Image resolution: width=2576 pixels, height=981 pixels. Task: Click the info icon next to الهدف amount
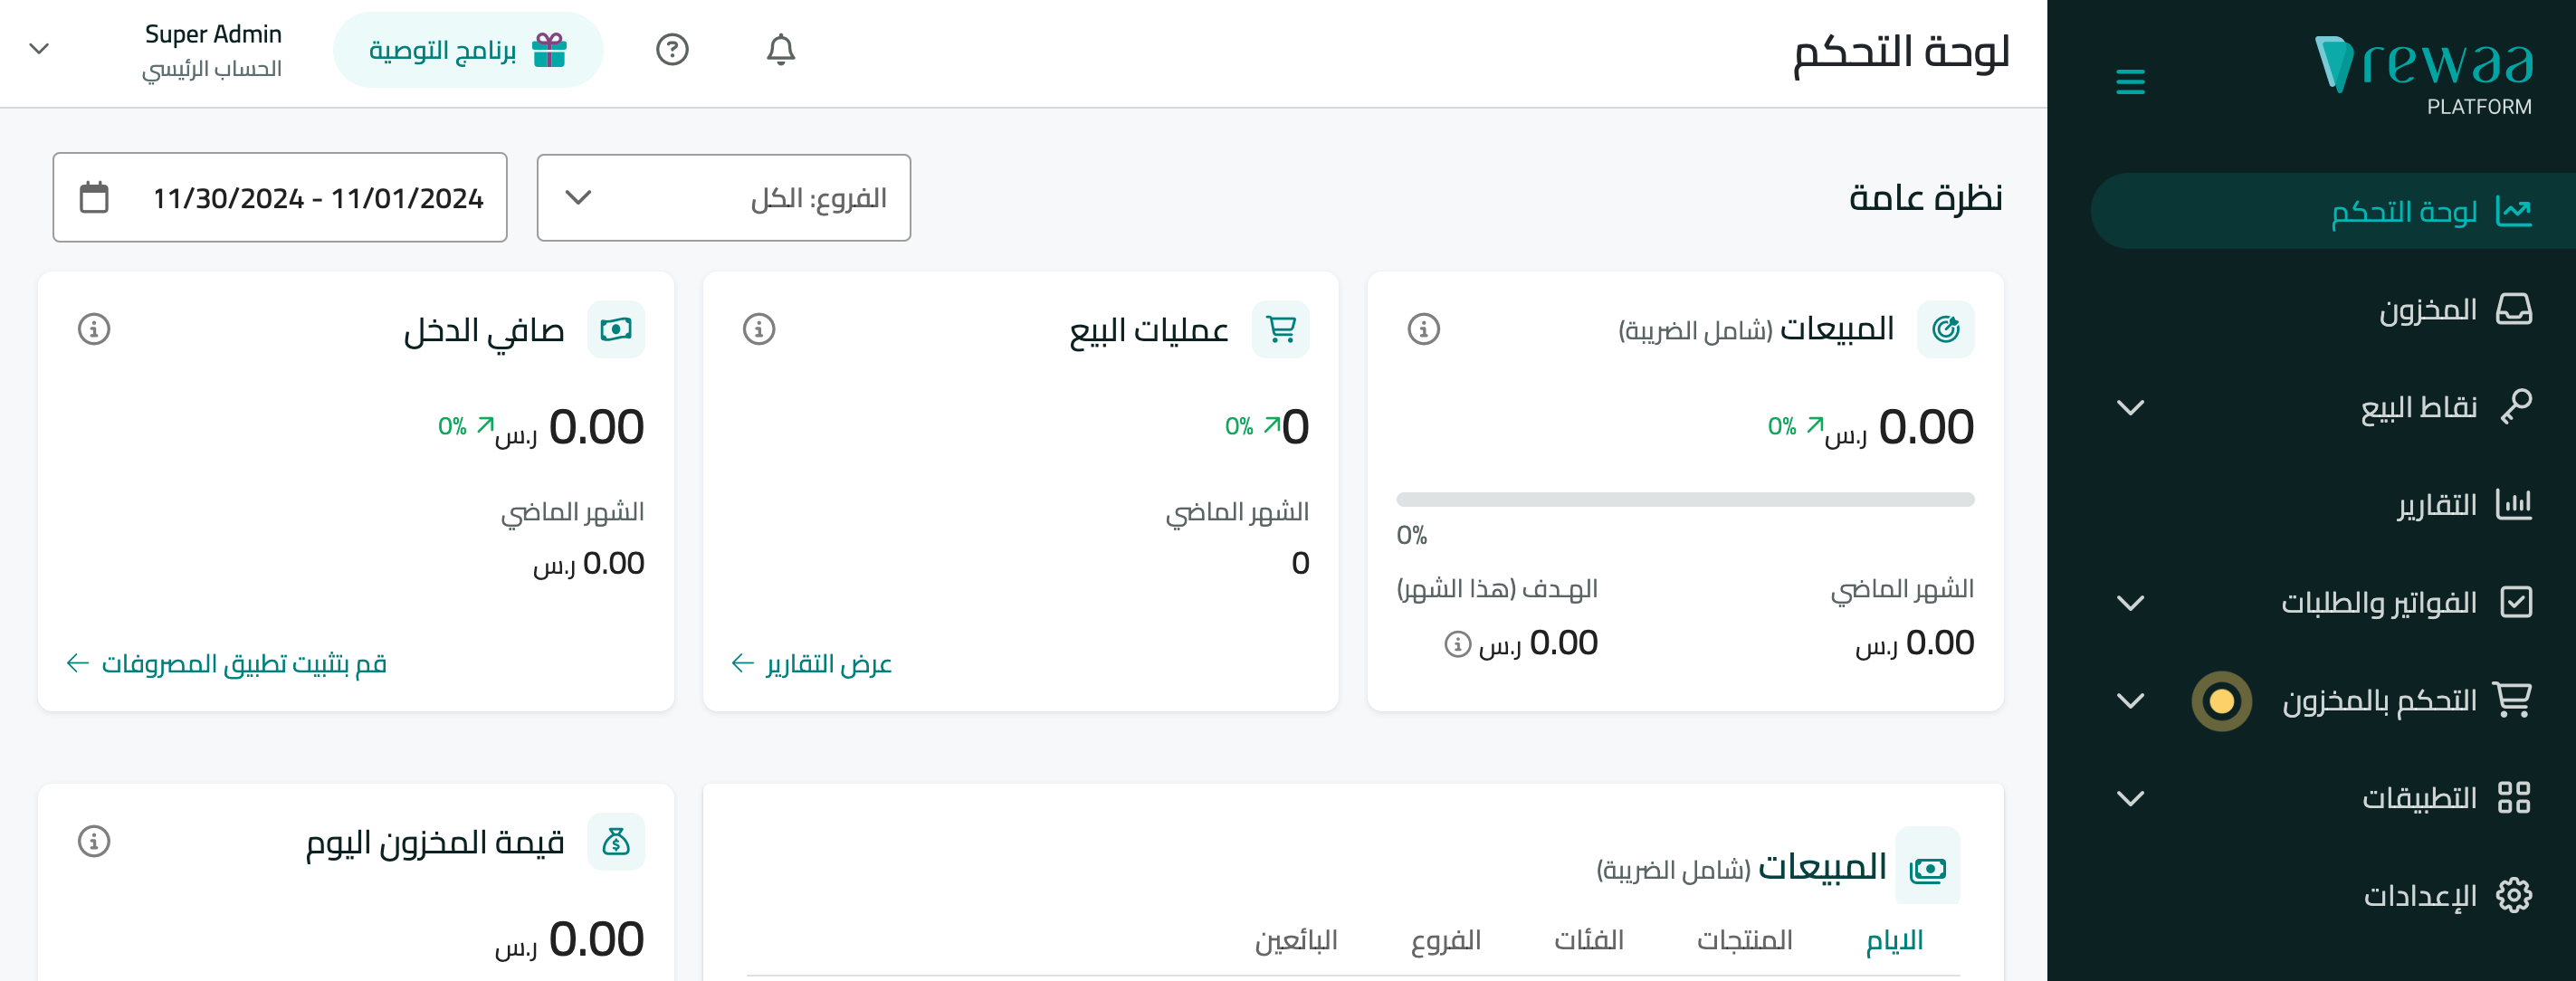1457,644
